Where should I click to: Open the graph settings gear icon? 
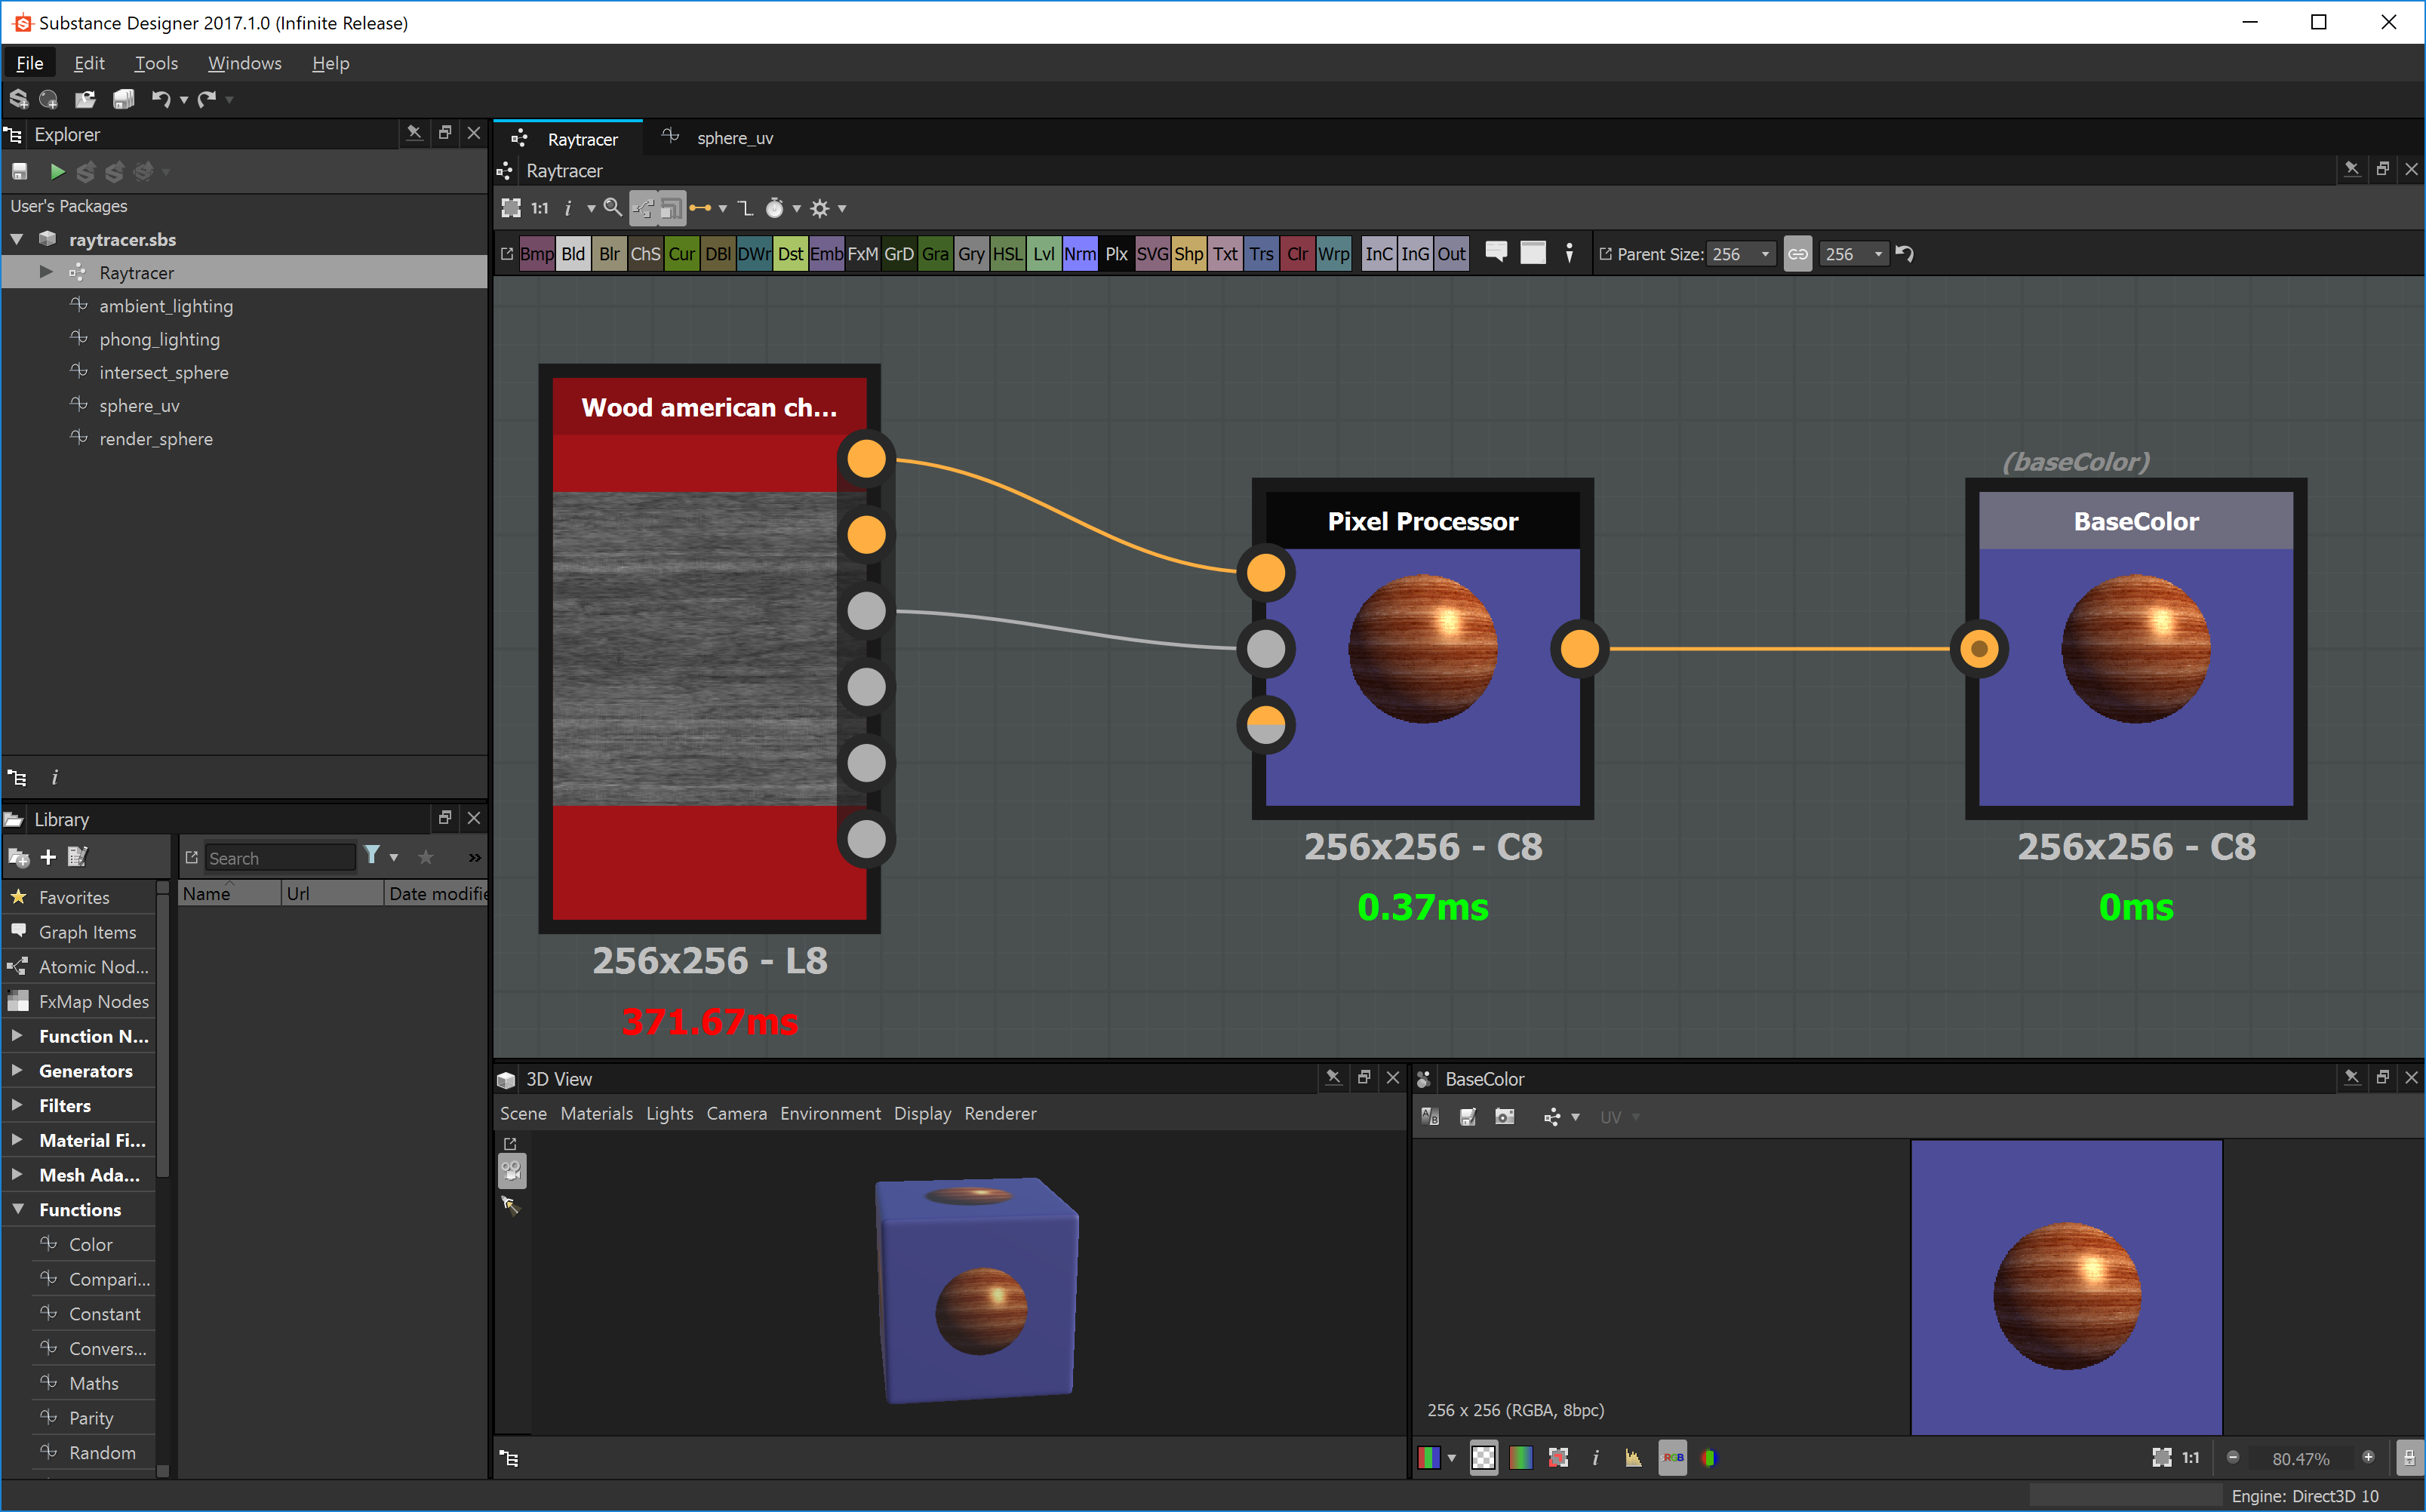(x=822, y=208)
